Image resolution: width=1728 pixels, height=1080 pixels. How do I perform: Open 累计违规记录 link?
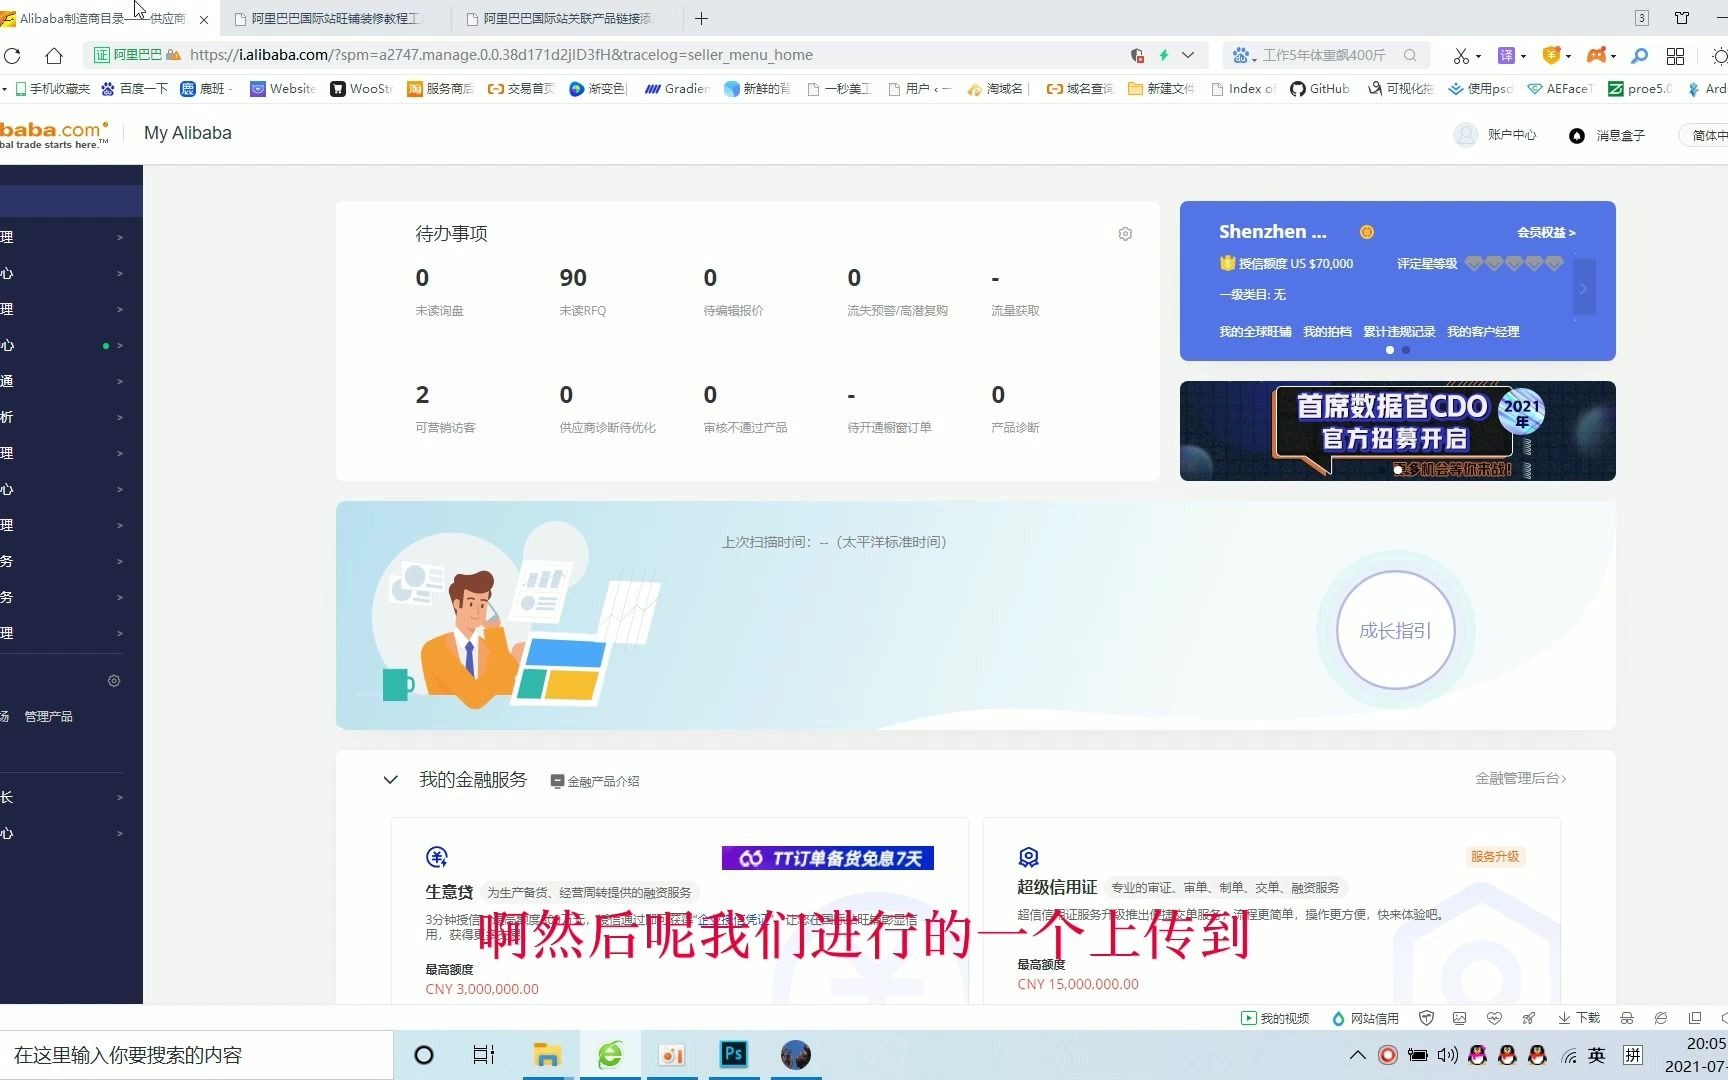click(x=1399, y=332)
